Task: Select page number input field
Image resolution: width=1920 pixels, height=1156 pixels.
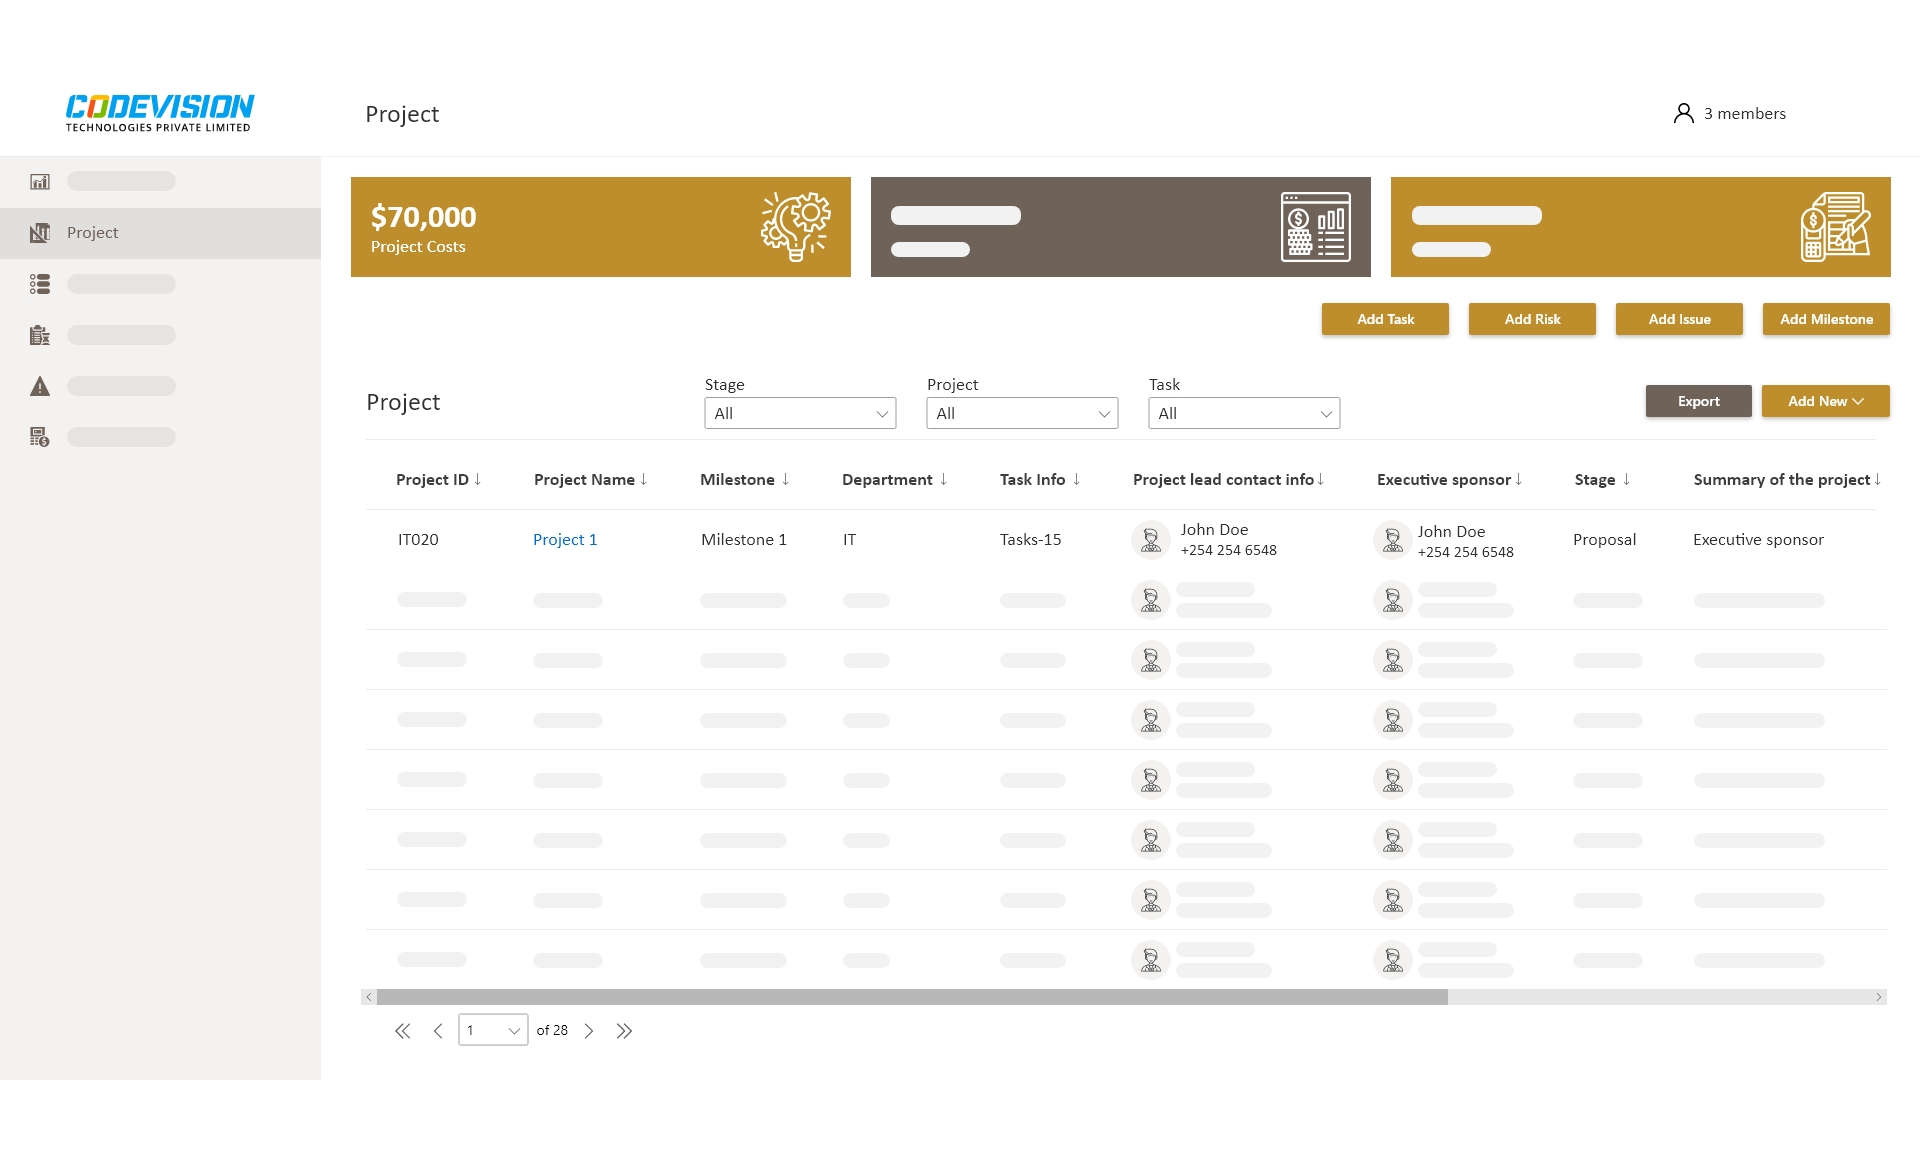Action: coord(492,1030)
